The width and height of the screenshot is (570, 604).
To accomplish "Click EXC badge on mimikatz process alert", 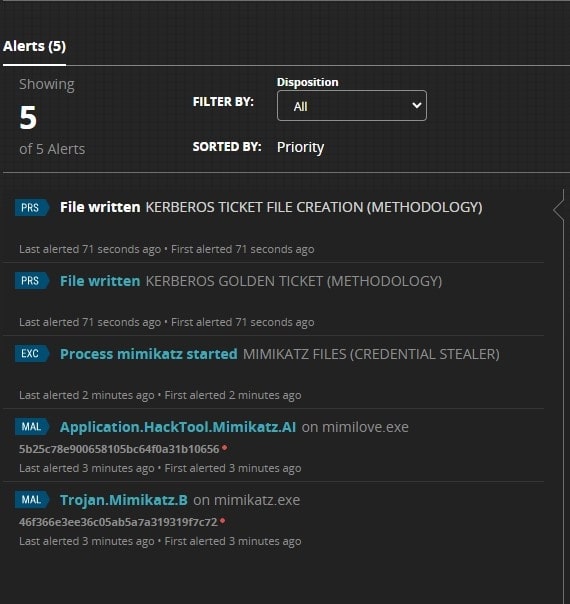I will pyautogui.click(x=32, y=354).
